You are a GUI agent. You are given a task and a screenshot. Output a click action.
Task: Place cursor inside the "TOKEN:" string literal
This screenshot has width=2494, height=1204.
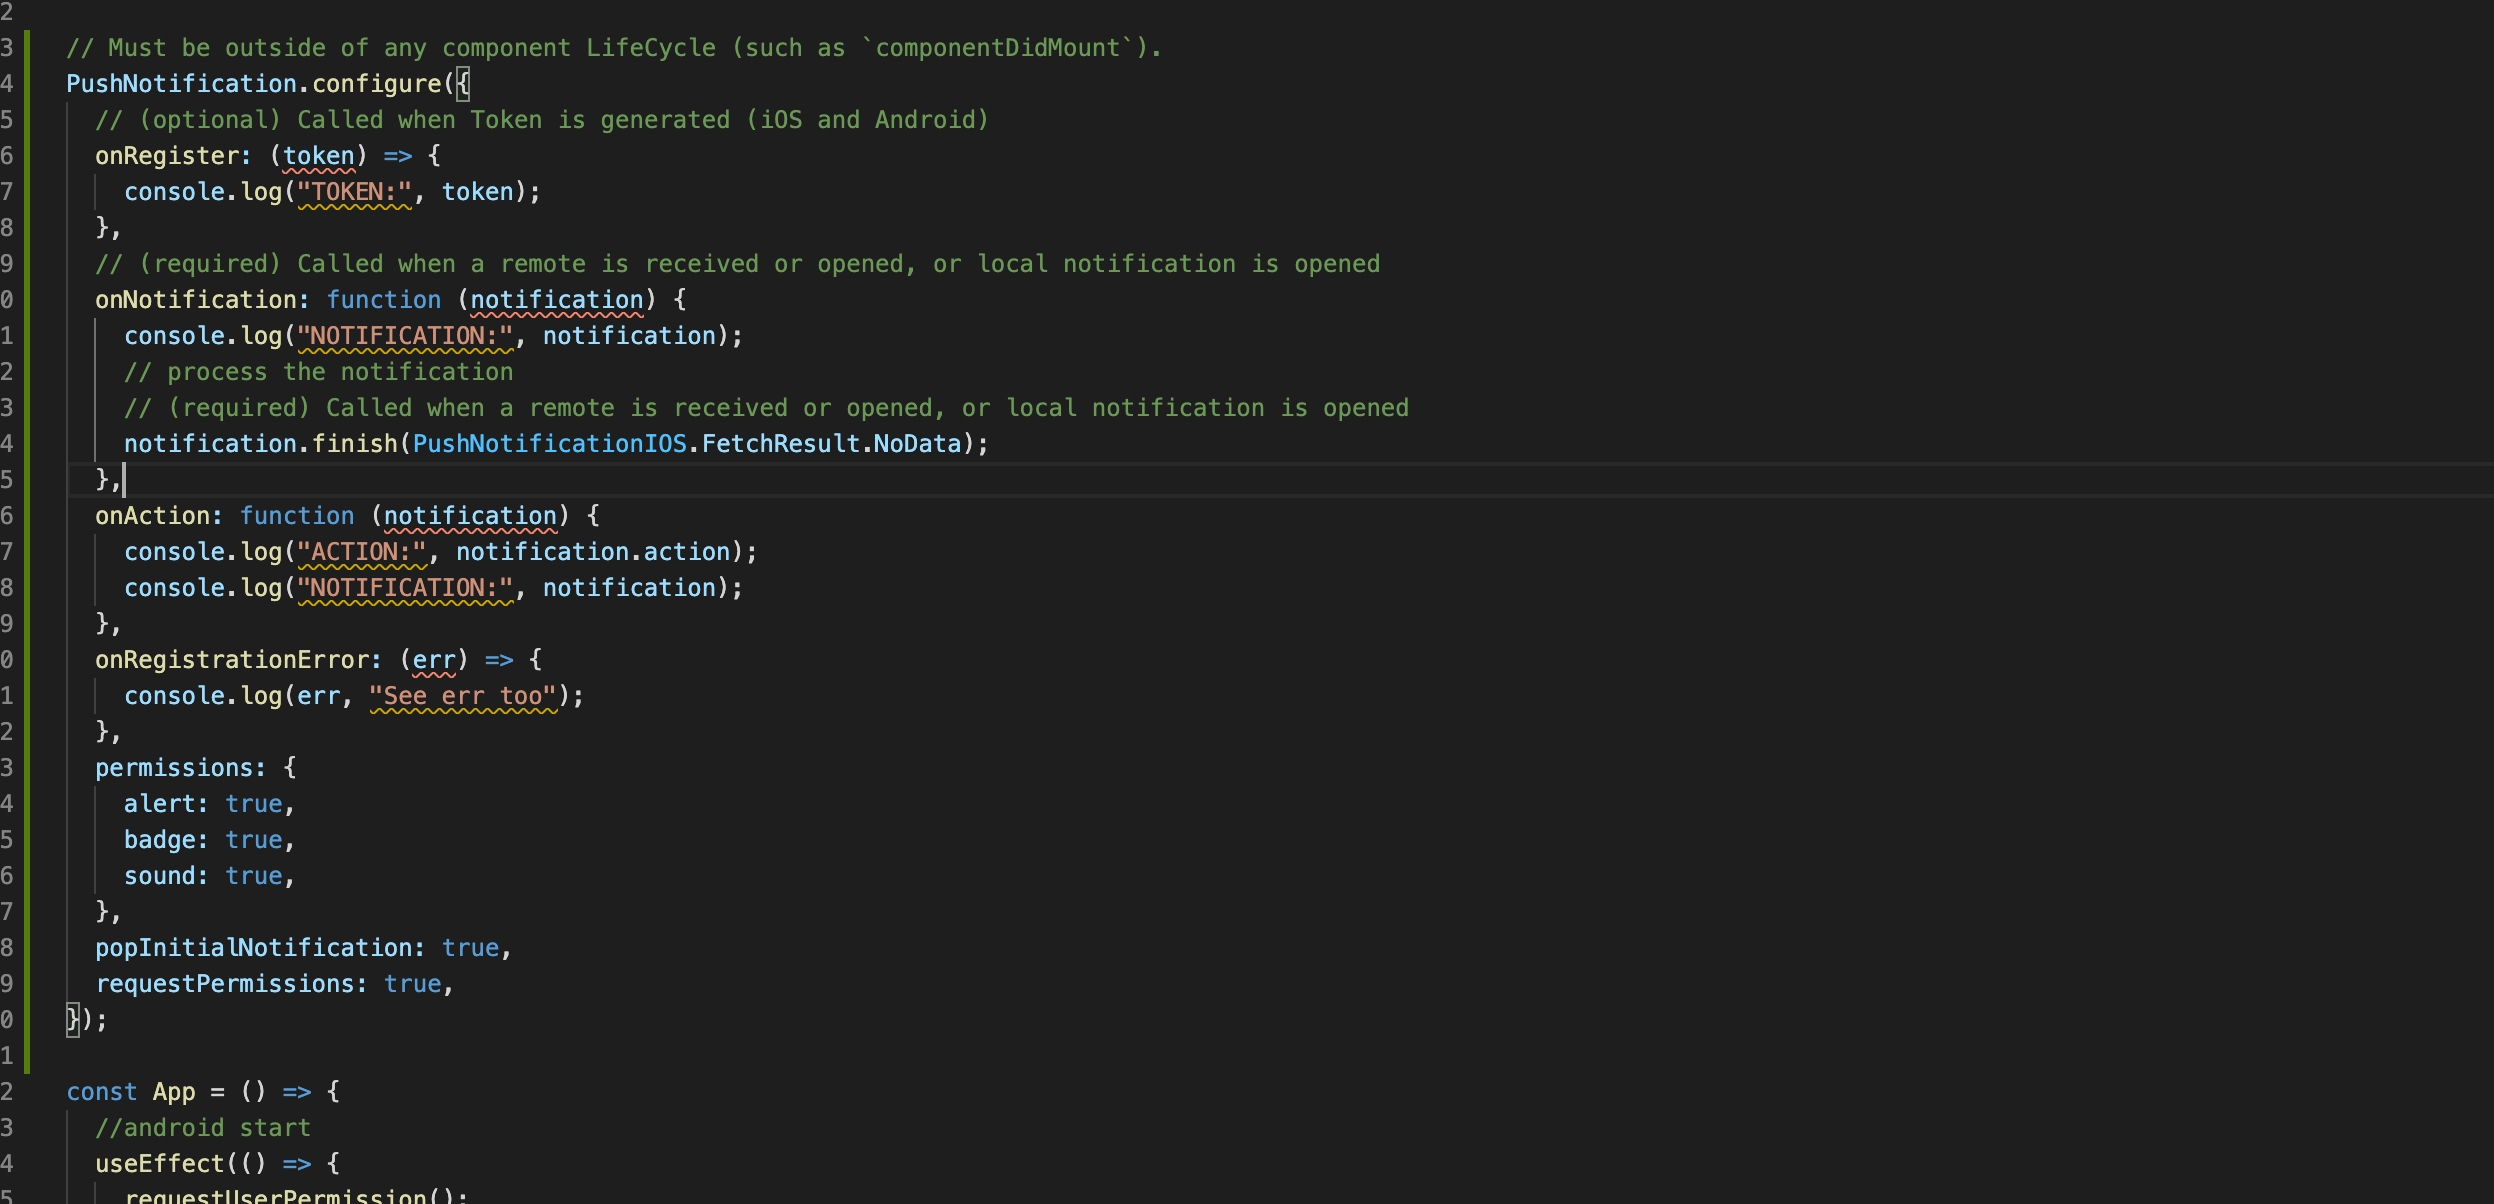pos(355,191)
